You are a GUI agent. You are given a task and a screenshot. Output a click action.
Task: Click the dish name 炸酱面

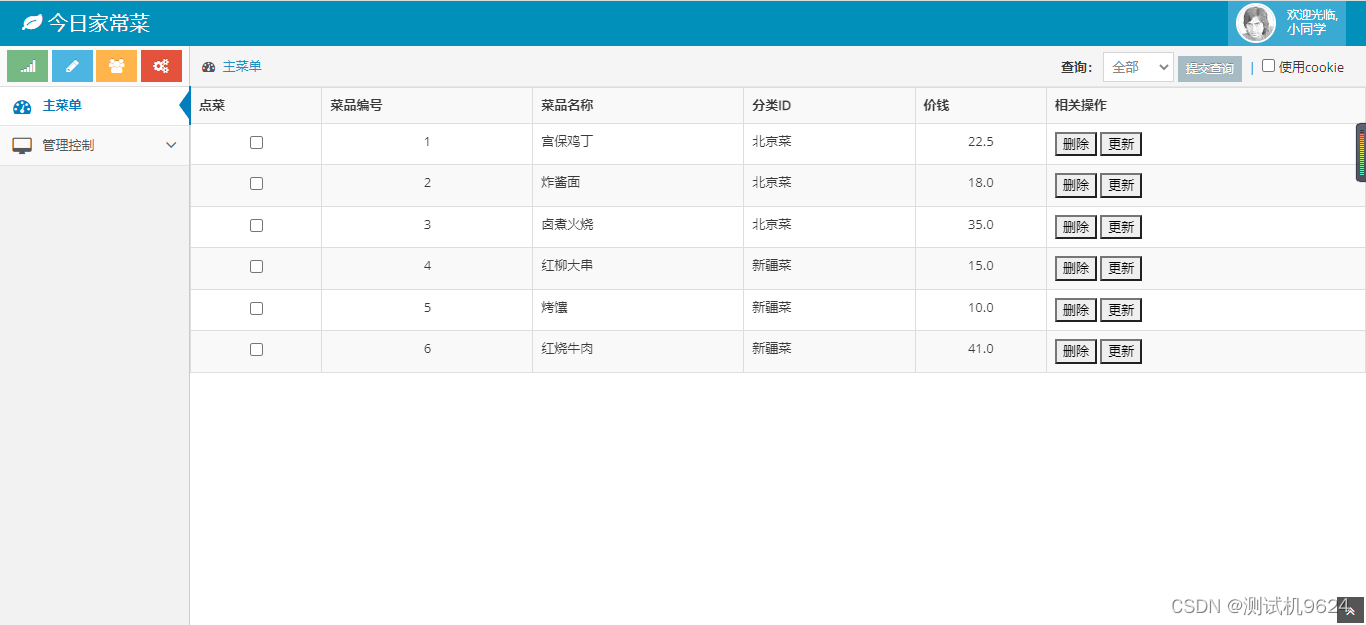click(561, 183)
